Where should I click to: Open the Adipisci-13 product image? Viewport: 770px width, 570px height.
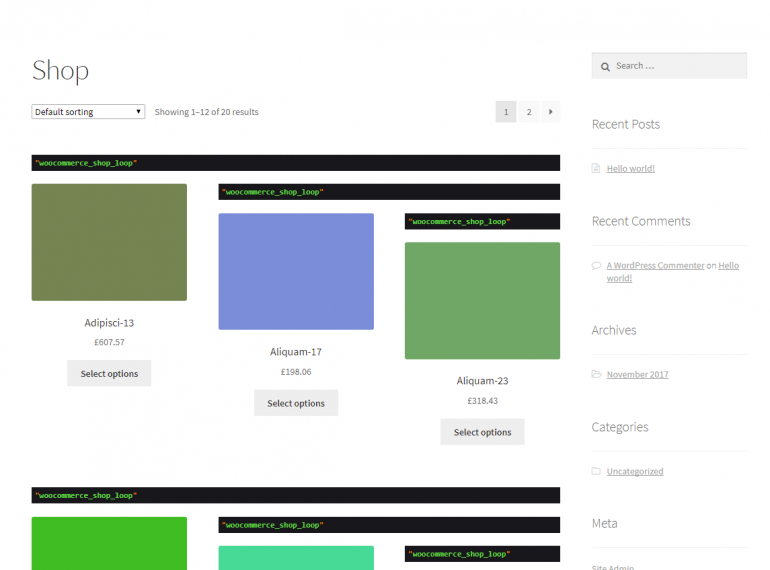click(109, 242)
